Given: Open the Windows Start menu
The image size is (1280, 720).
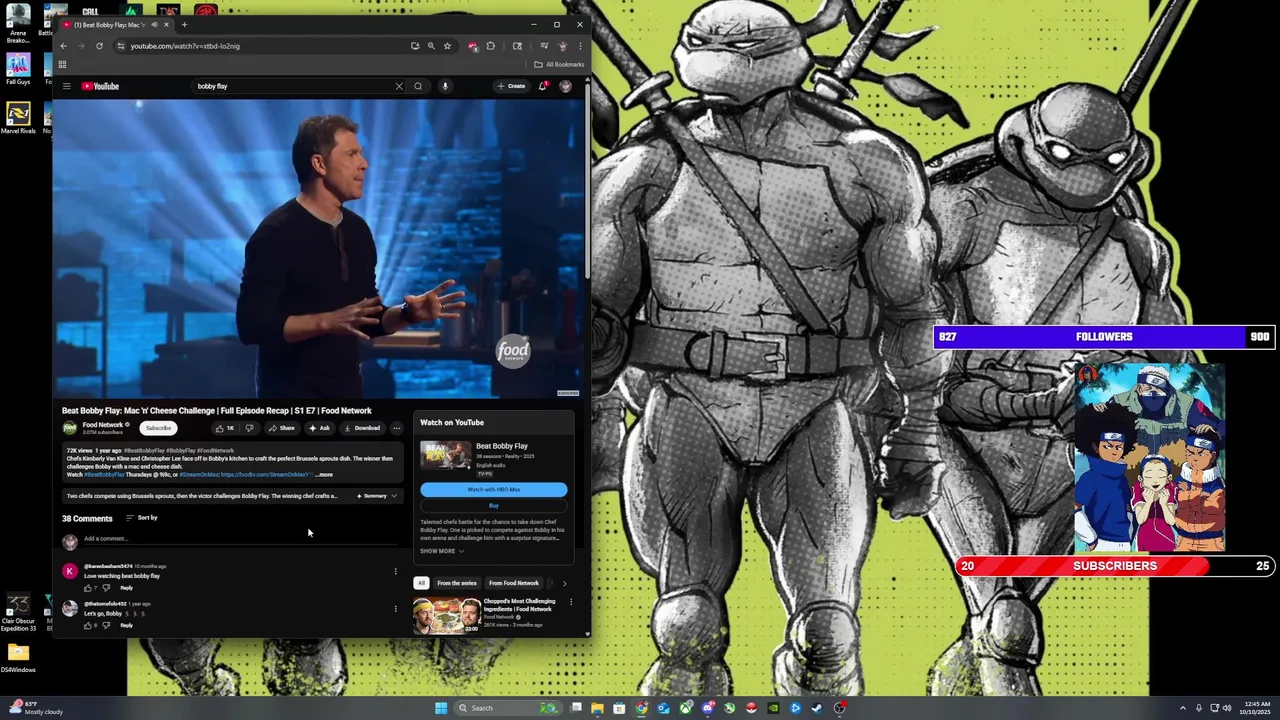Looking at the screenshot, I should (441, 708).
